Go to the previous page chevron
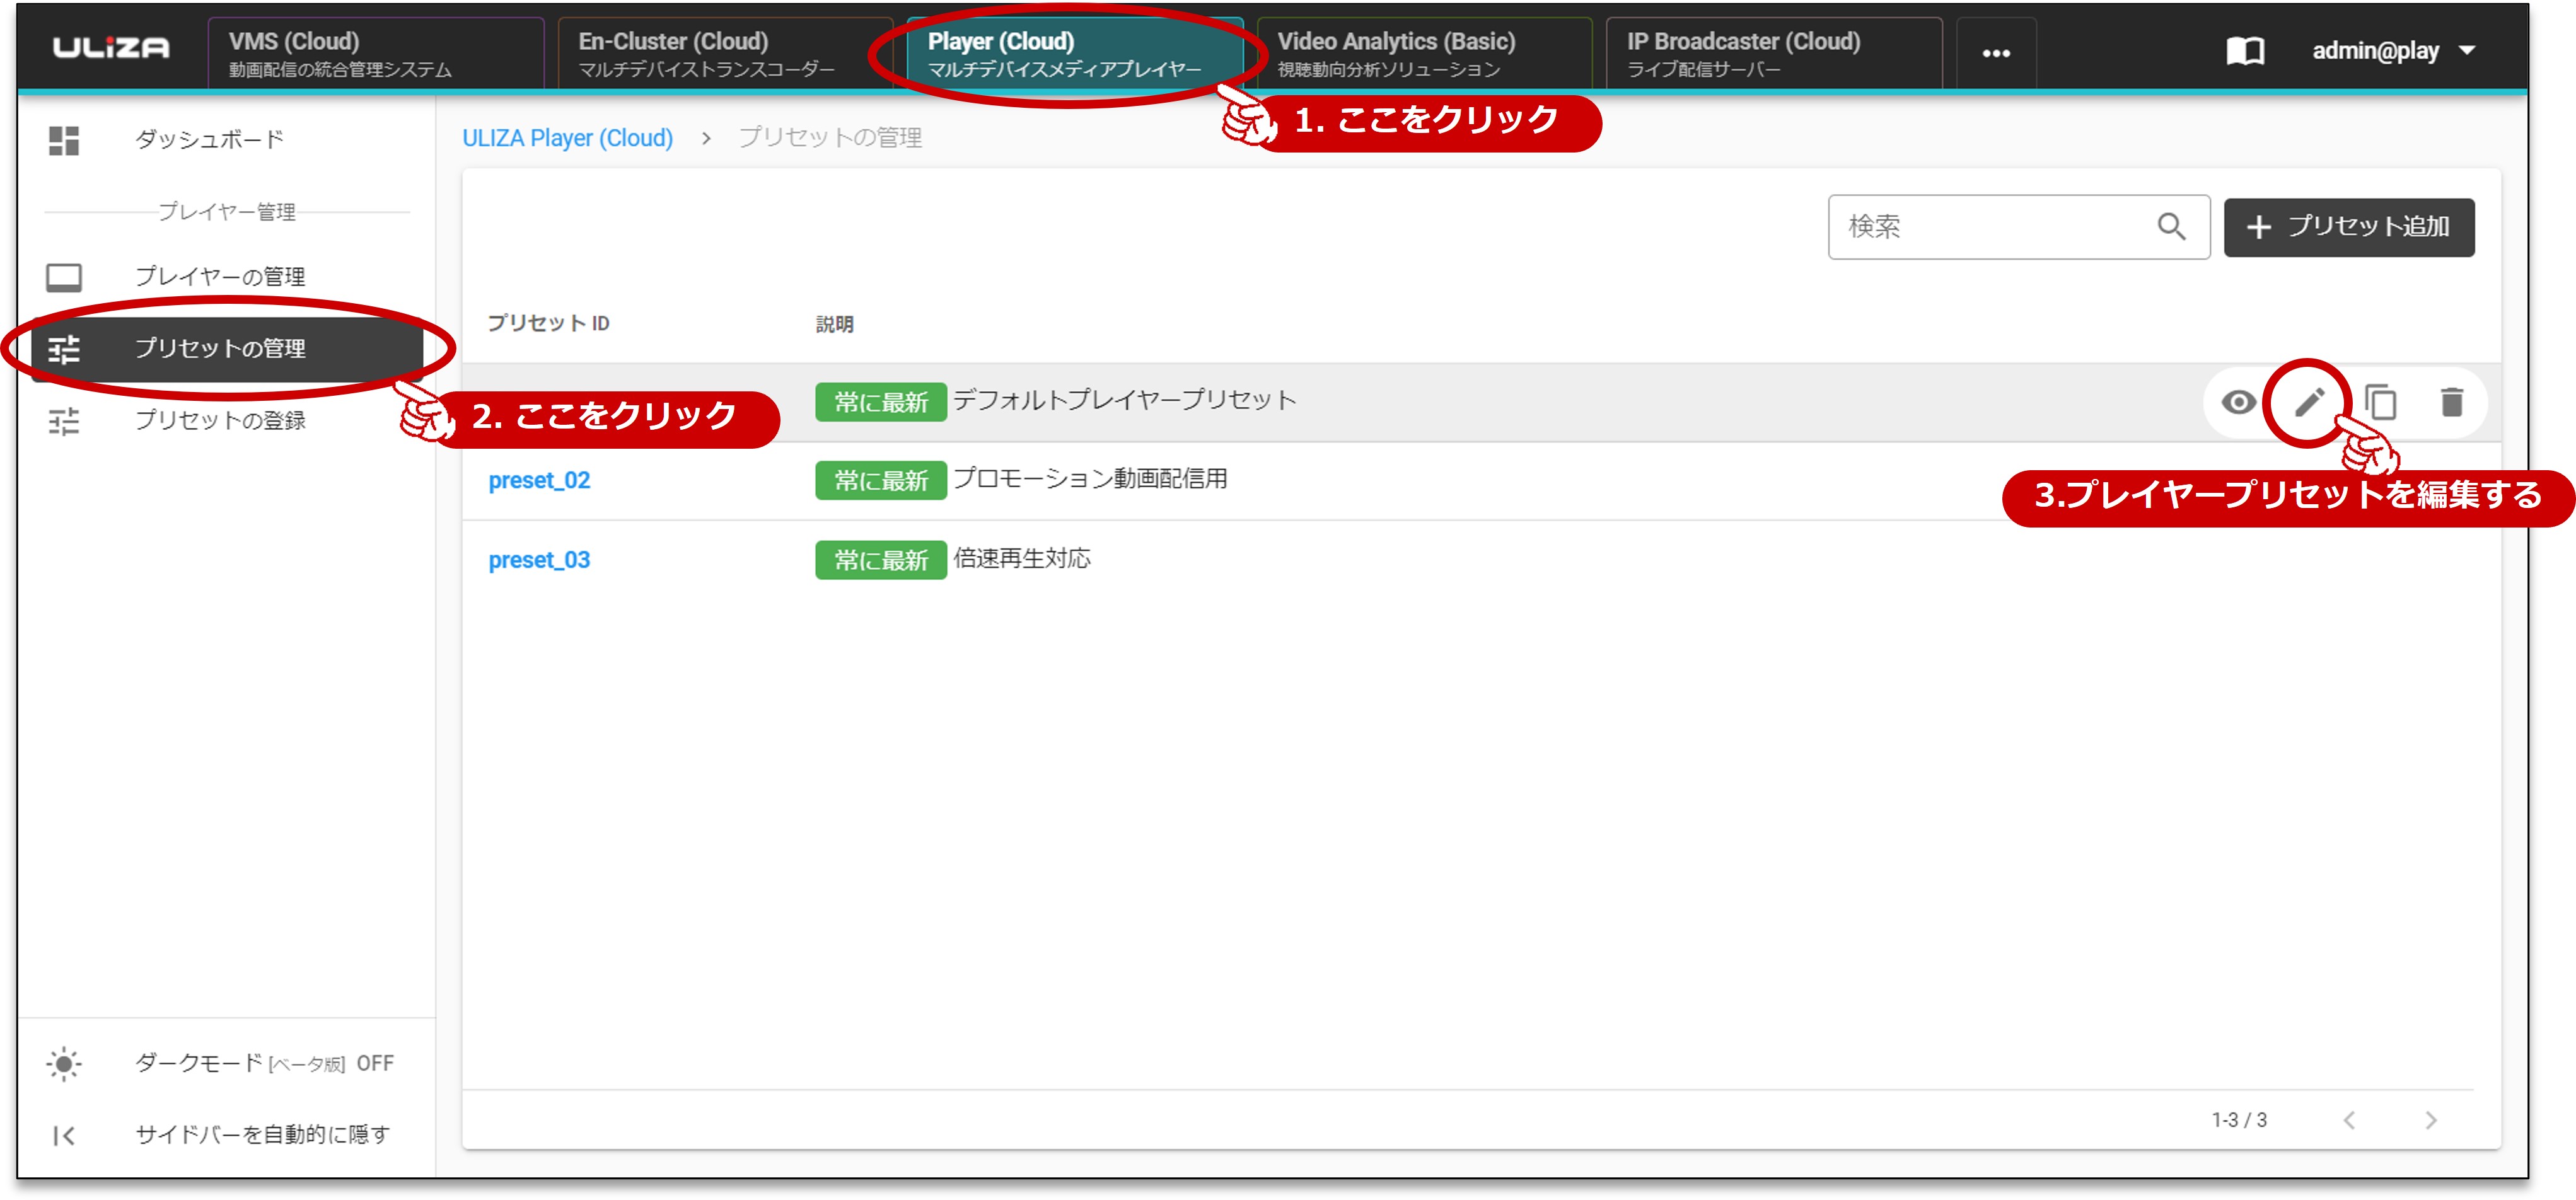The height and width of the screenshot is (1200, 2576). pyautogui.click(x=2349, y=1120)
